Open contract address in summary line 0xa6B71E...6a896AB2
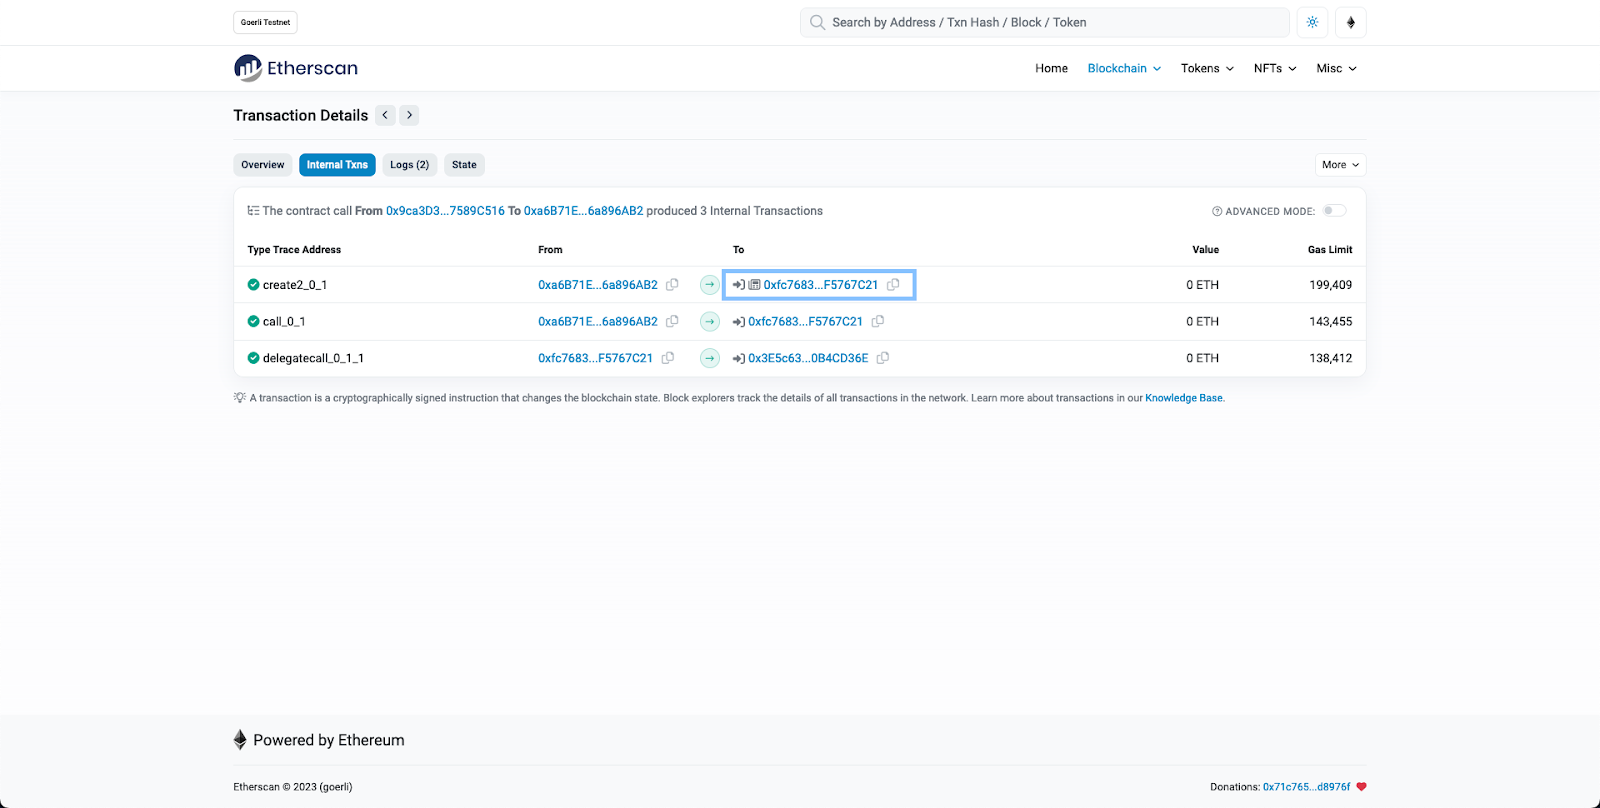Viewport: 1600px width, 808px height. (583, 211)
